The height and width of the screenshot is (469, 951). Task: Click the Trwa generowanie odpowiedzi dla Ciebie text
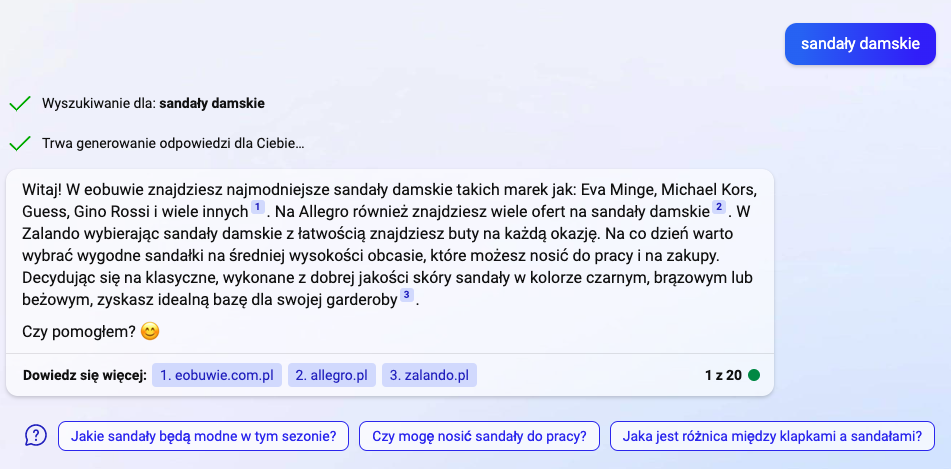point(173,143)
